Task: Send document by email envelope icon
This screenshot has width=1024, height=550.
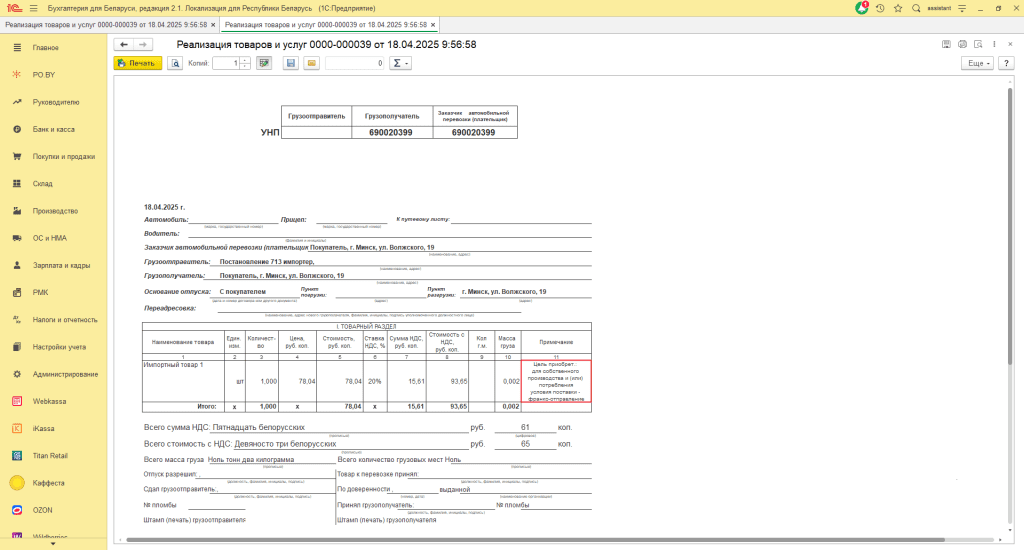Action: click(312, 63)
